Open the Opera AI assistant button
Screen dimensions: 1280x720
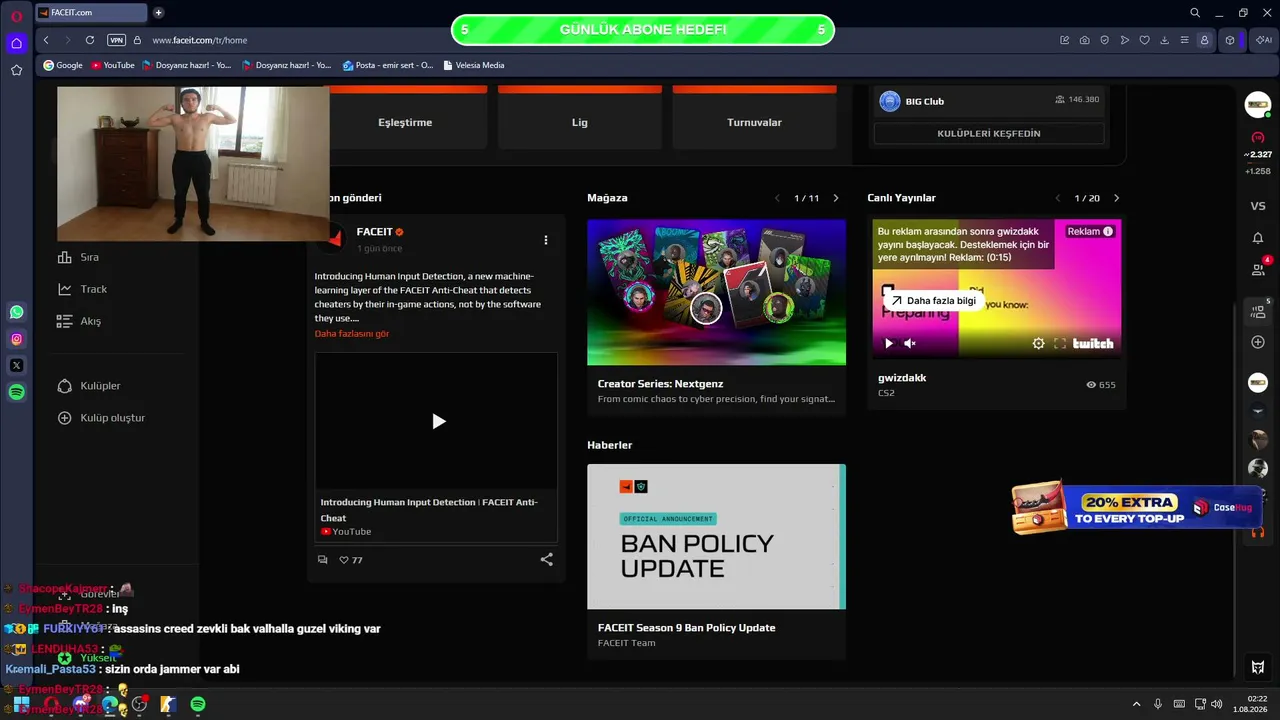(1264, 40)
